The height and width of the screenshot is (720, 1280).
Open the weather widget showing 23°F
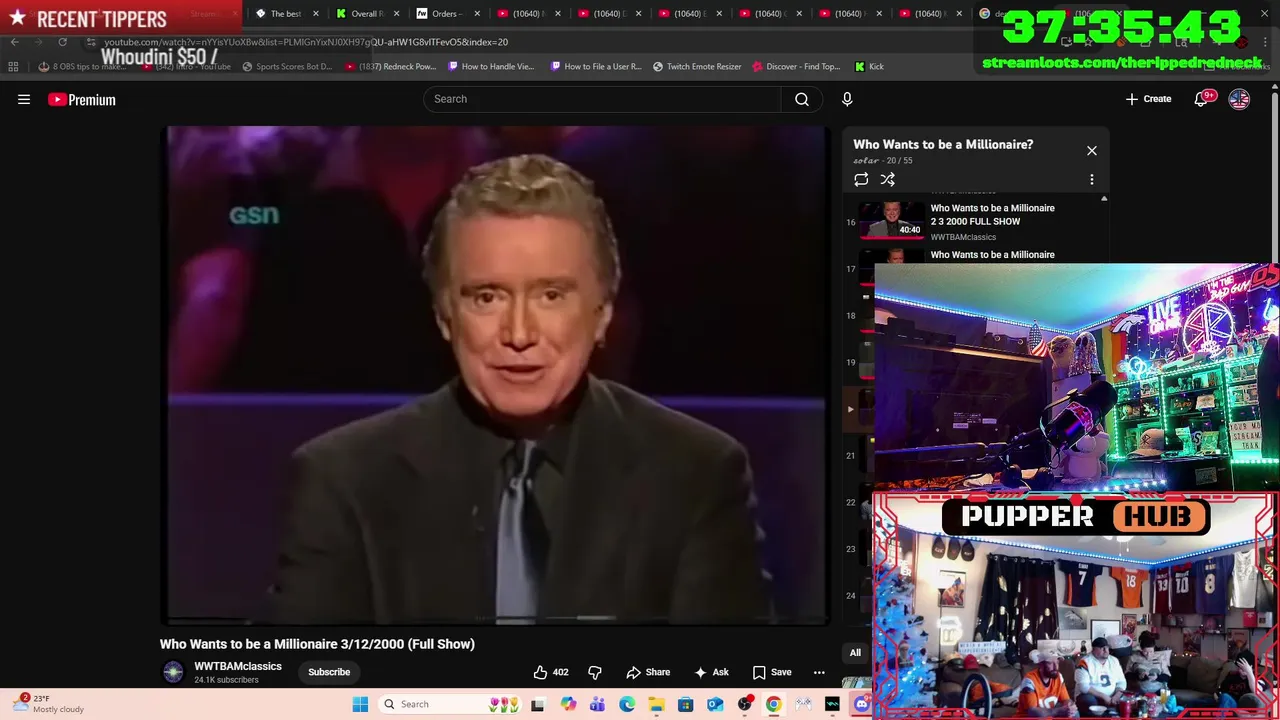point(50,704)
